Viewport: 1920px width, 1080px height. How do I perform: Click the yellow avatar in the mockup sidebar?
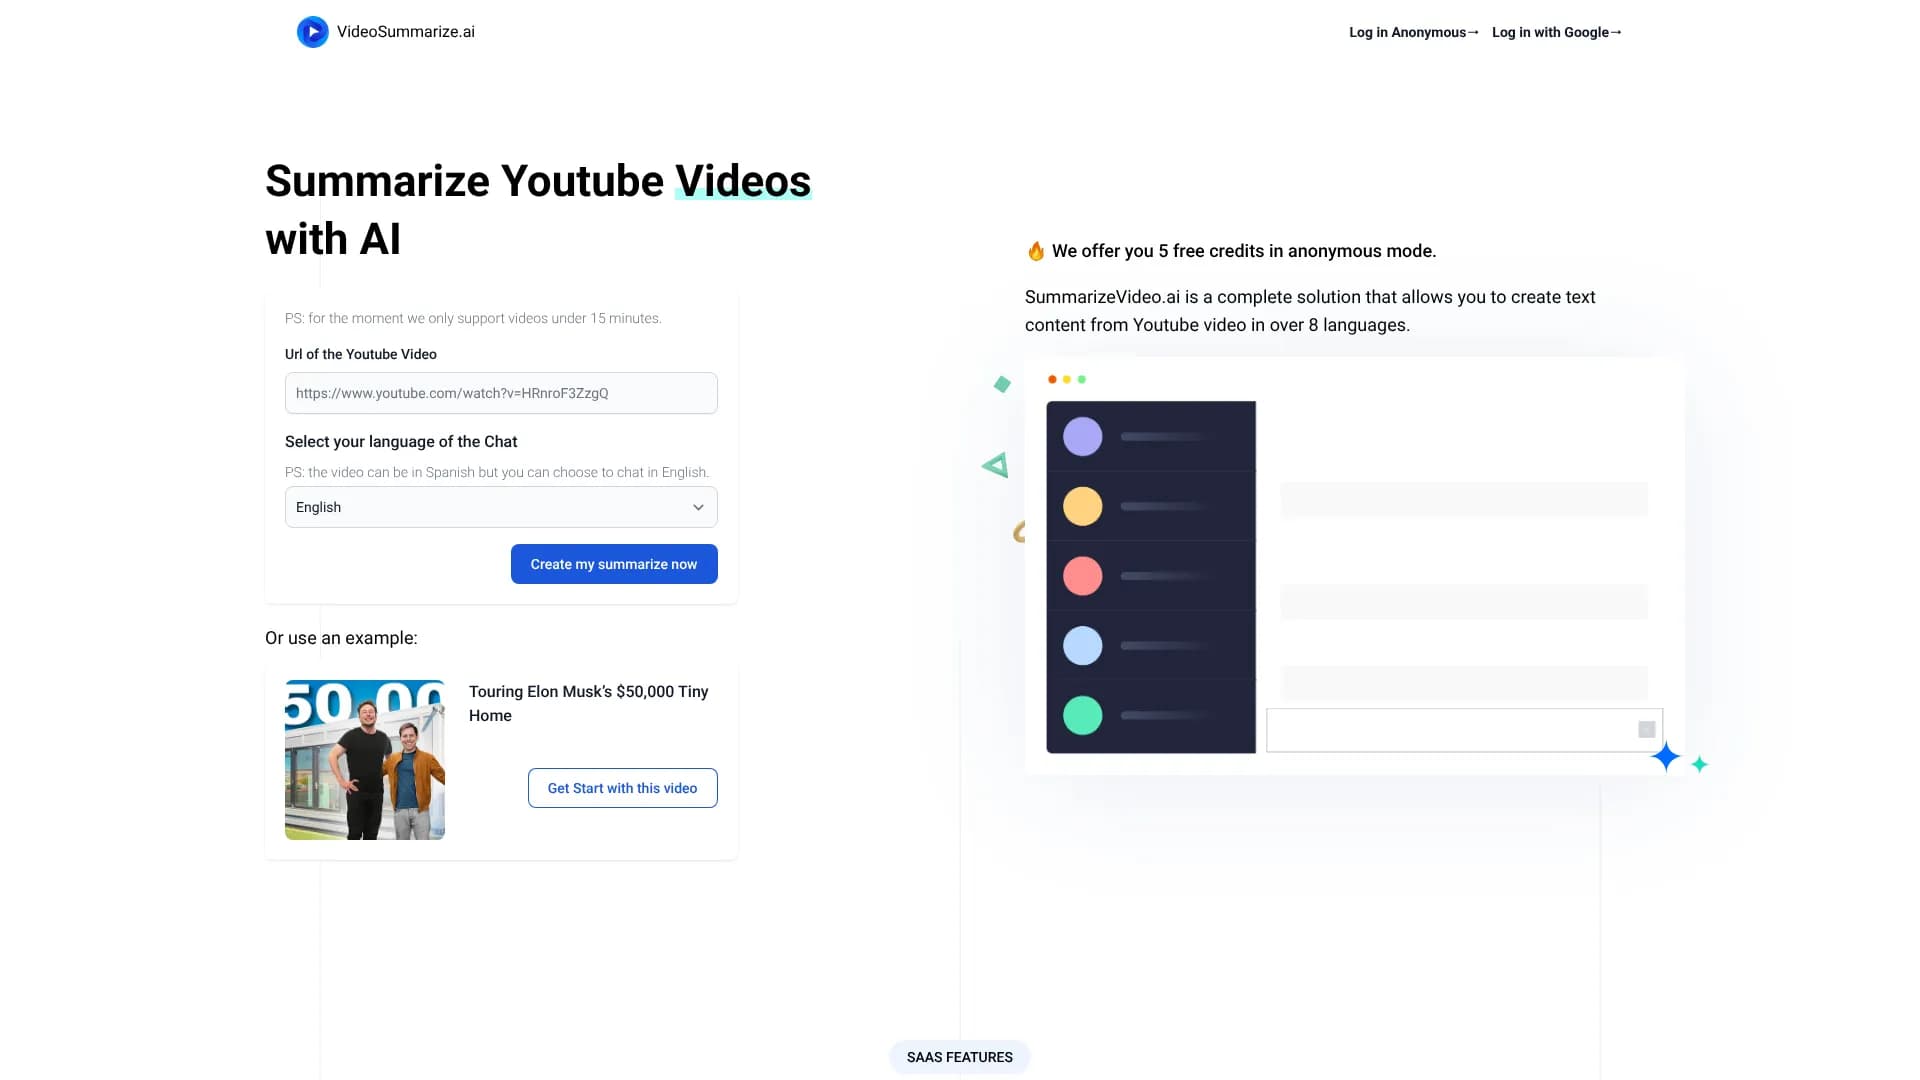pyautogui.click(x=1082, y=506)
